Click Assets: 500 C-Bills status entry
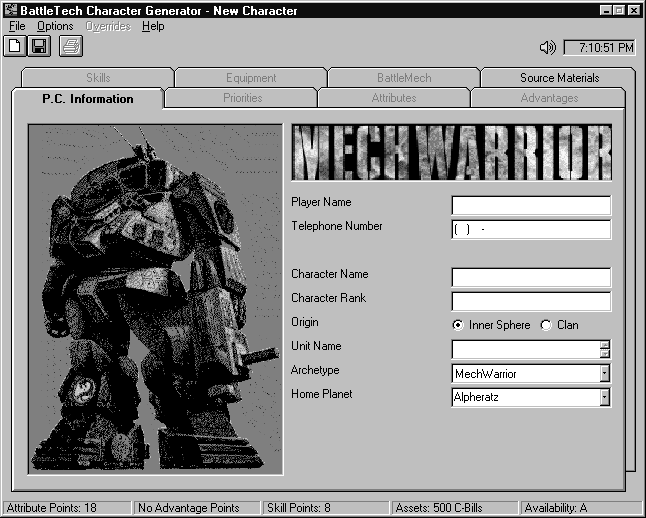 coord(454,508)
